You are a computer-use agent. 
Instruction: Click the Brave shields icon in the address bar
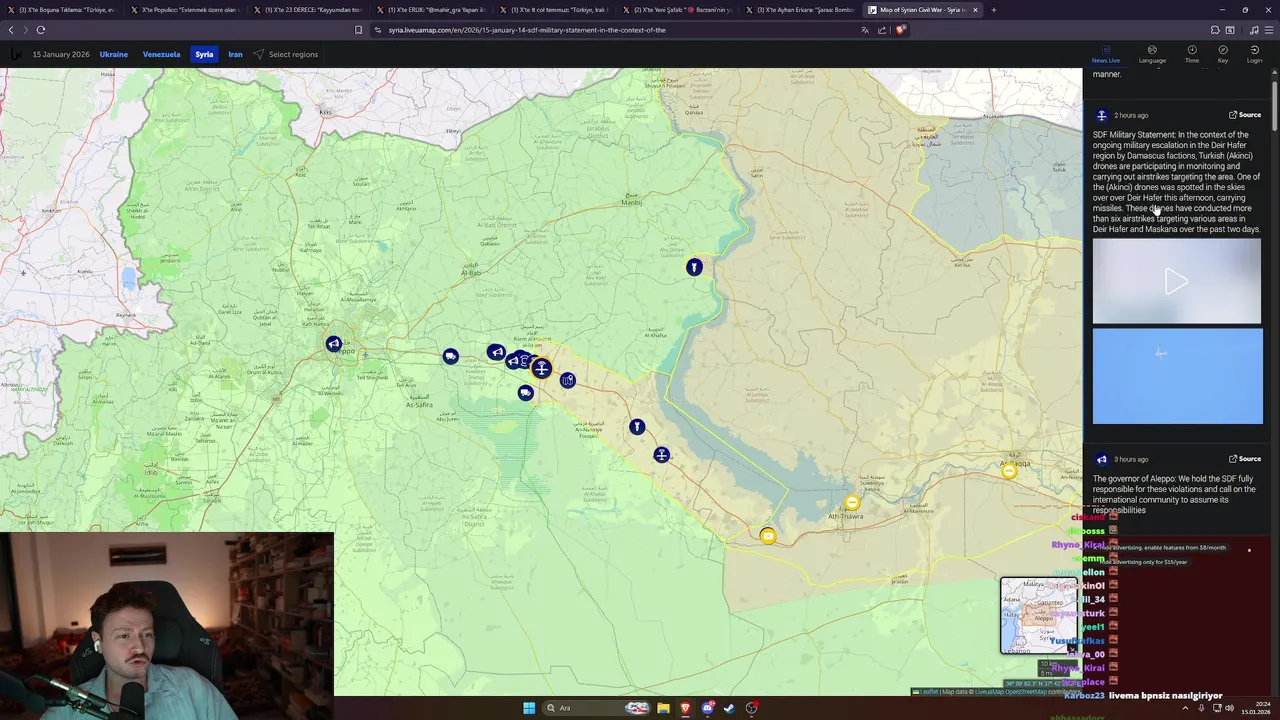tap(900, 30)
